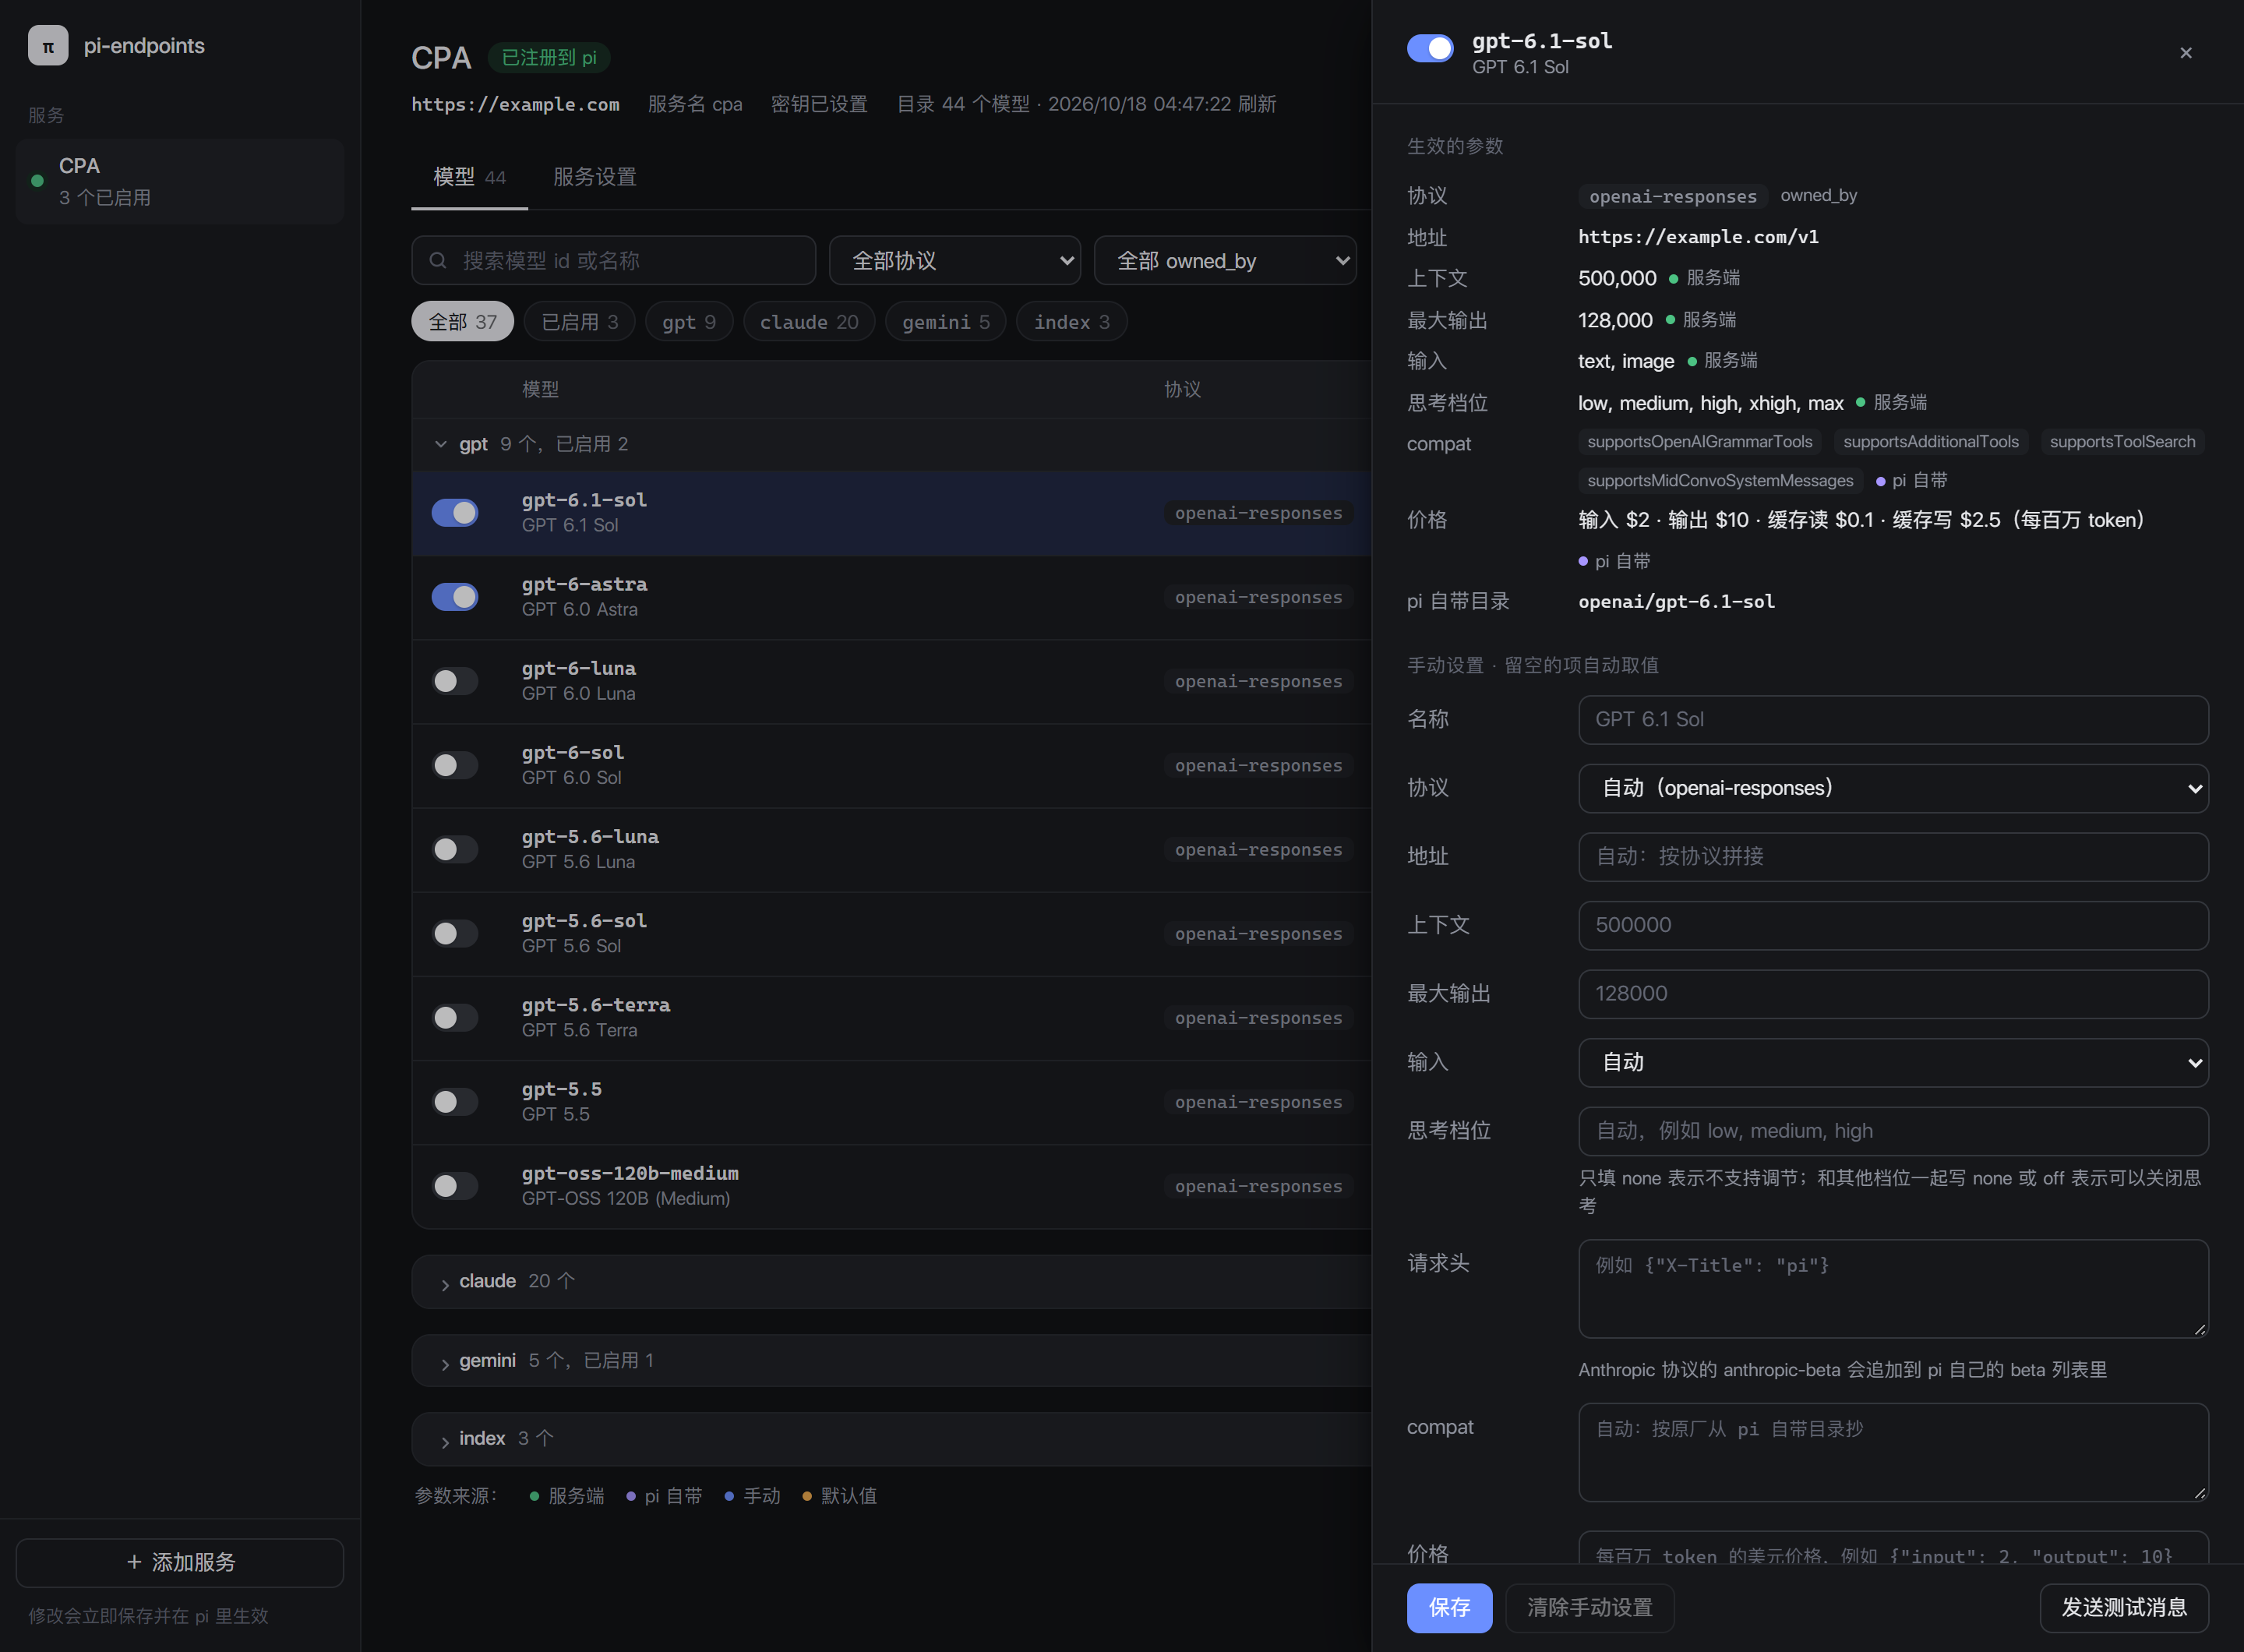The height and width of the screenshot is (1652, 2244).
Task: Click the 保存 save button
Action: click(1449, 1607)
